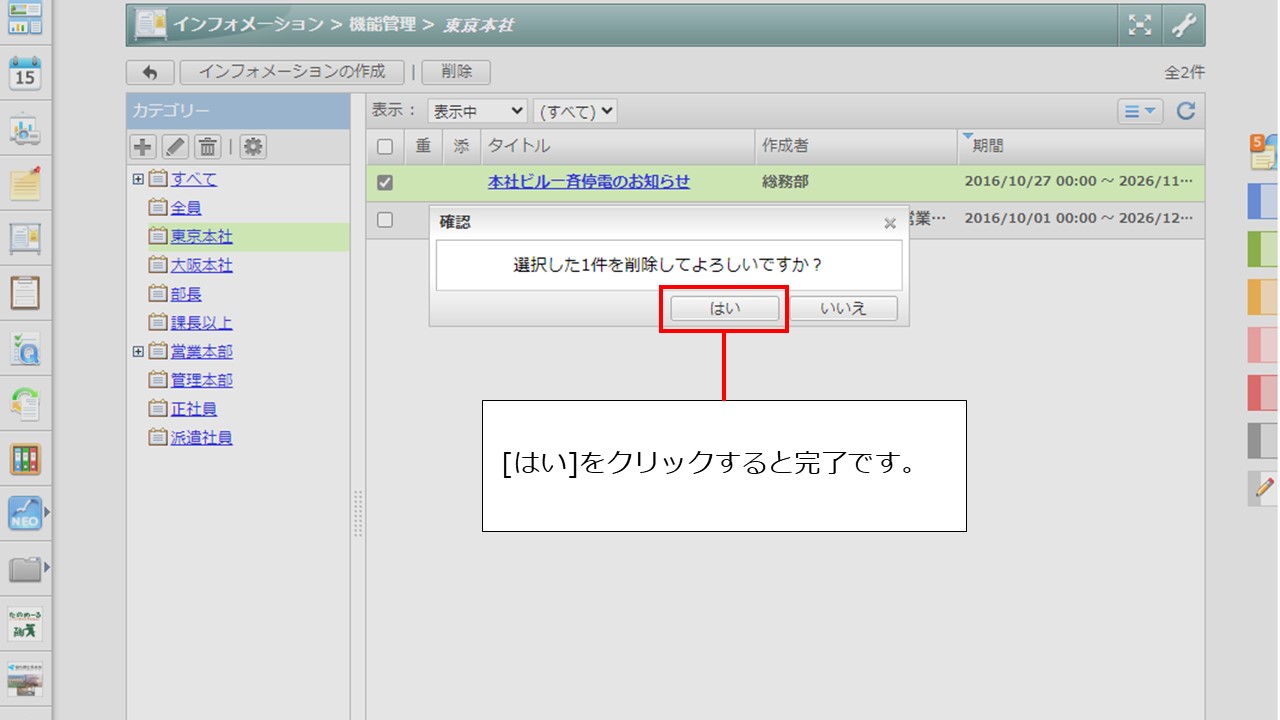Viewport: 1280px width, 720px height.
Task: Open the presentation-chart icon in left sidebar
Action: 25,128
